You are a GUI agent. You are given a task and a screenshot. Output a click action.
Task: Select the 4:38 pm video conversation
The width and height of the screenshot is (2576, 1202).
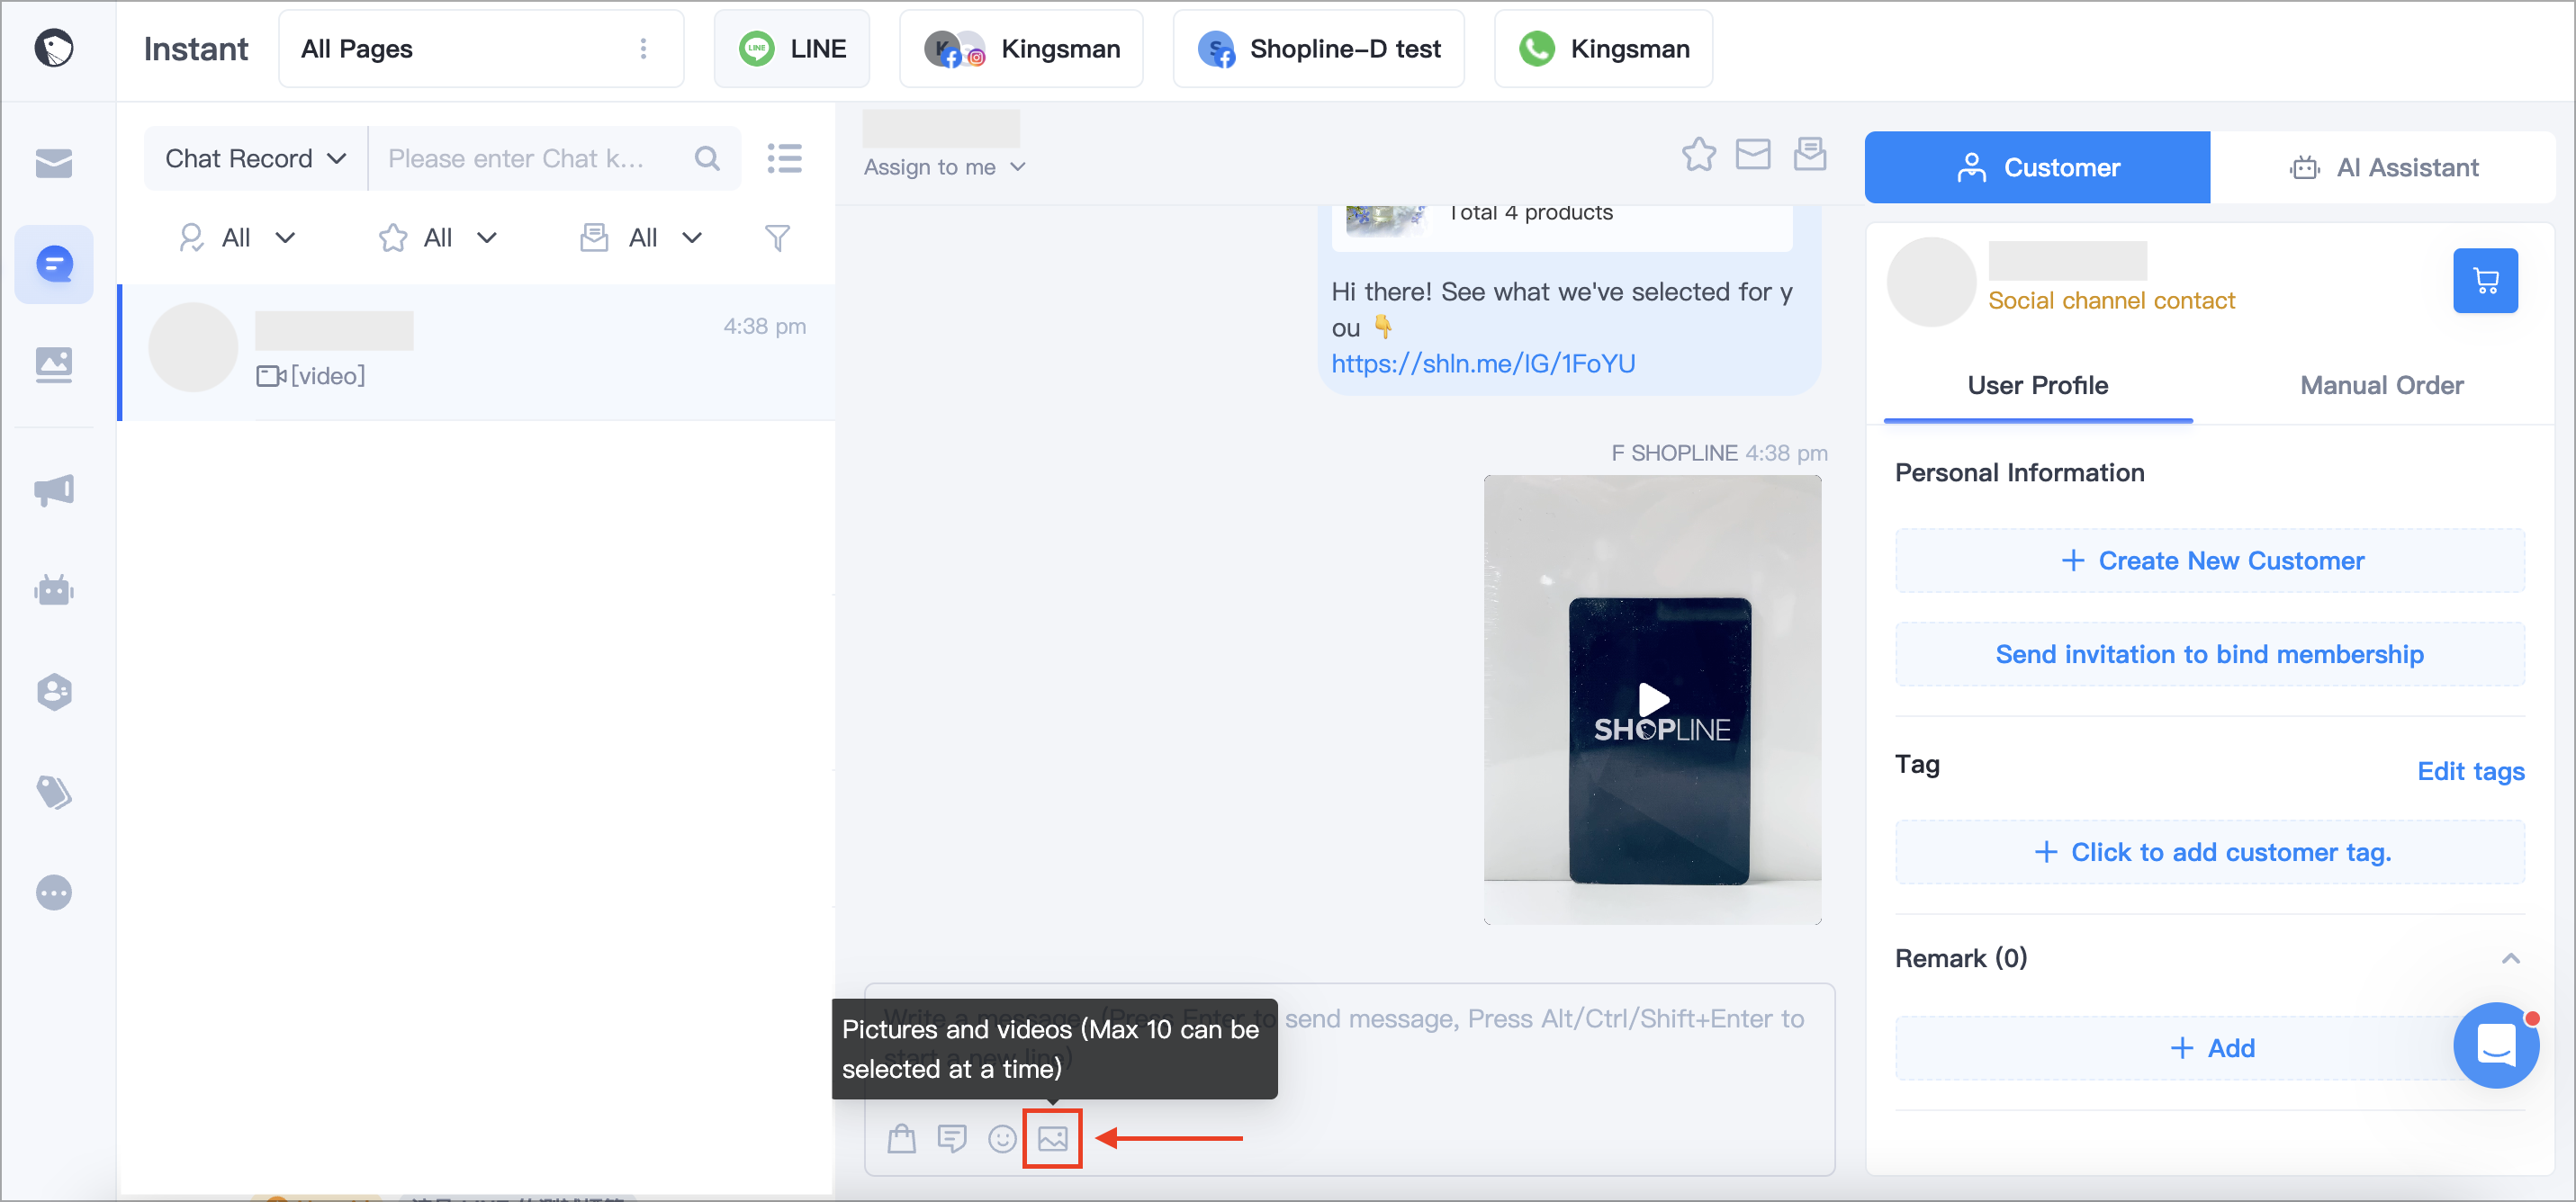[x=477, y=352]
